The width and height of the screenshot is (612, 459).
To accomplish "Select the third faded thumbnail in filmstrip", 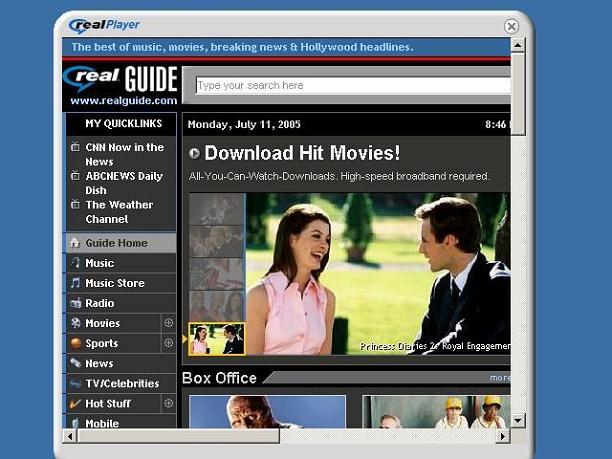I will [x=217, y=274].
